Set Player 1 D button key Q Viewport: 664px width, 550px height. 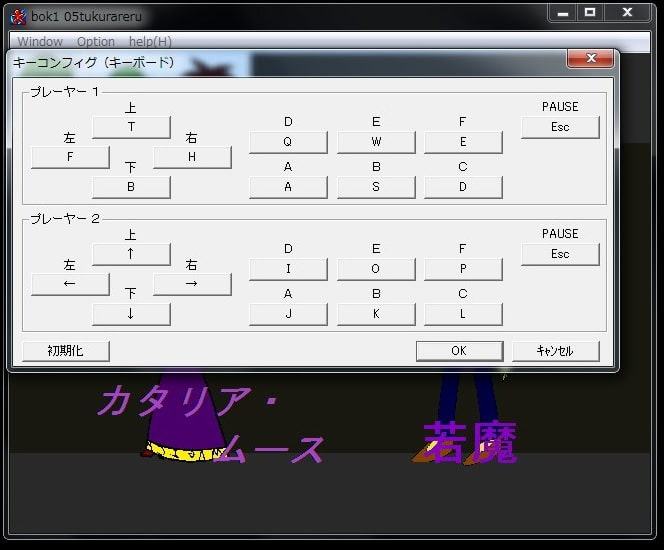[288, 142]
